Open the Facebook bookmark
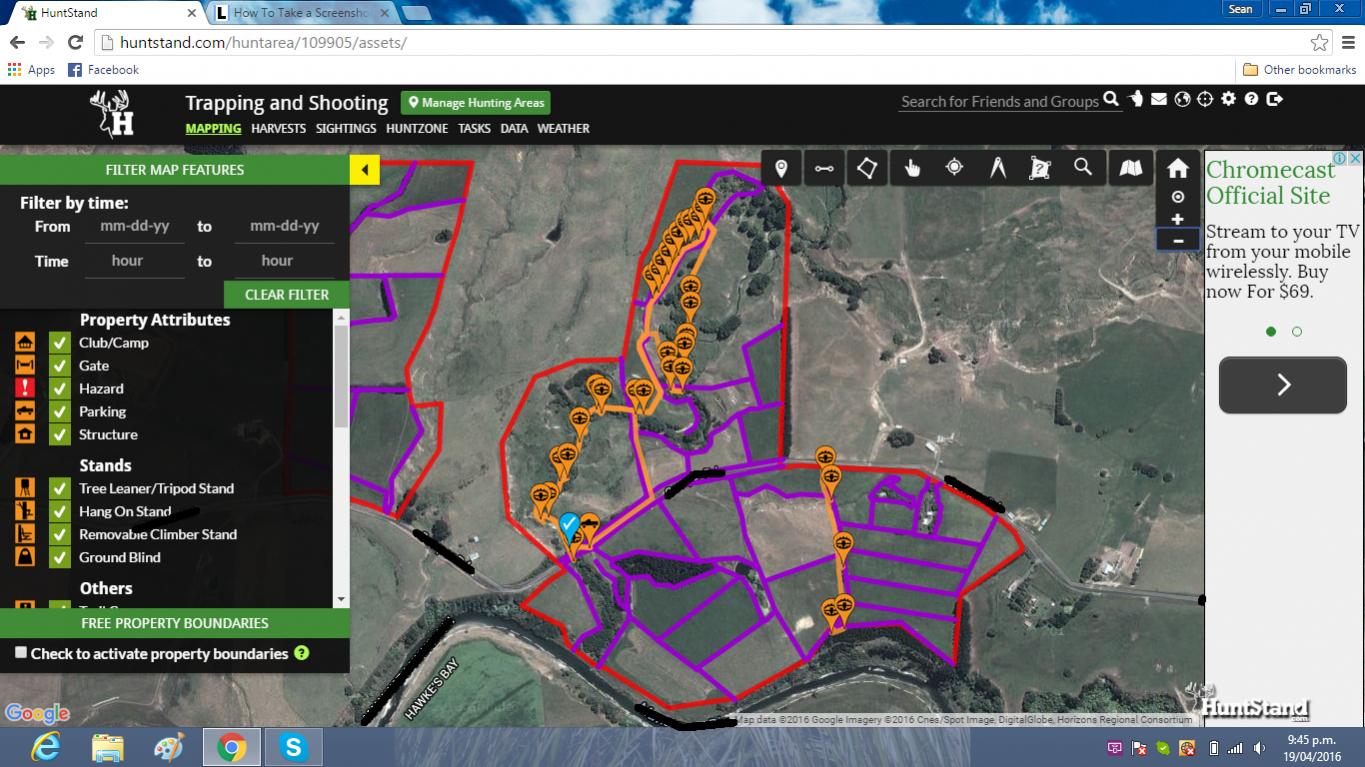1365x767 pixels. (x=103, y=70)
